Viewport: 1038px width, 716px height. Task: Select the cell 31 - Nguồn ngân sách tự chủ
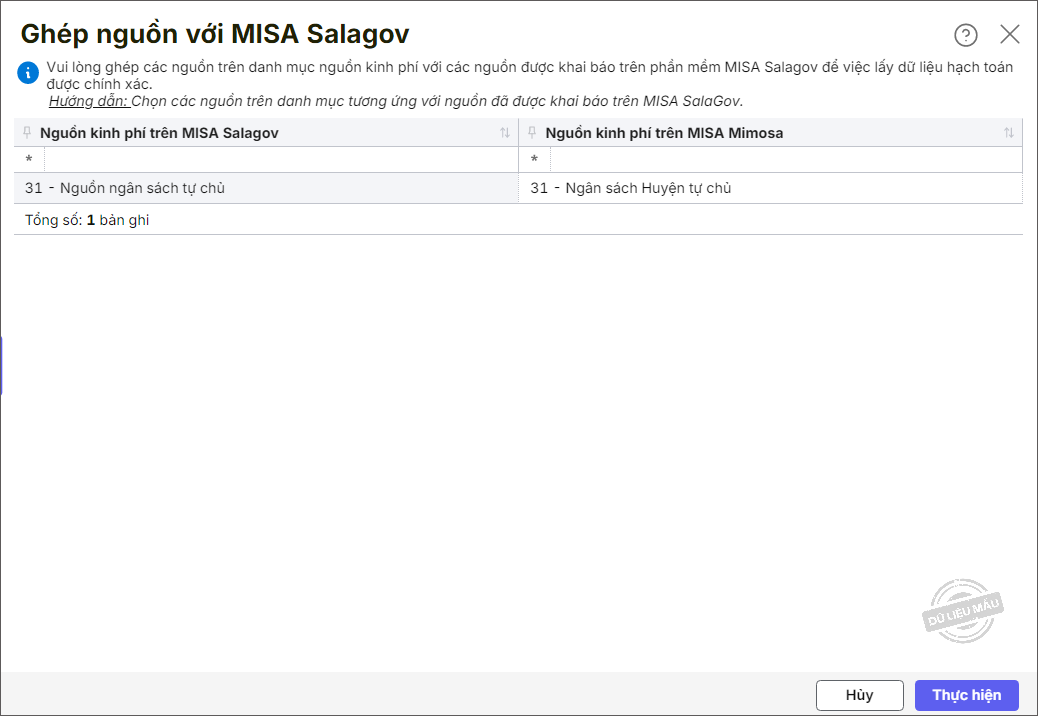tap(266, 188)
